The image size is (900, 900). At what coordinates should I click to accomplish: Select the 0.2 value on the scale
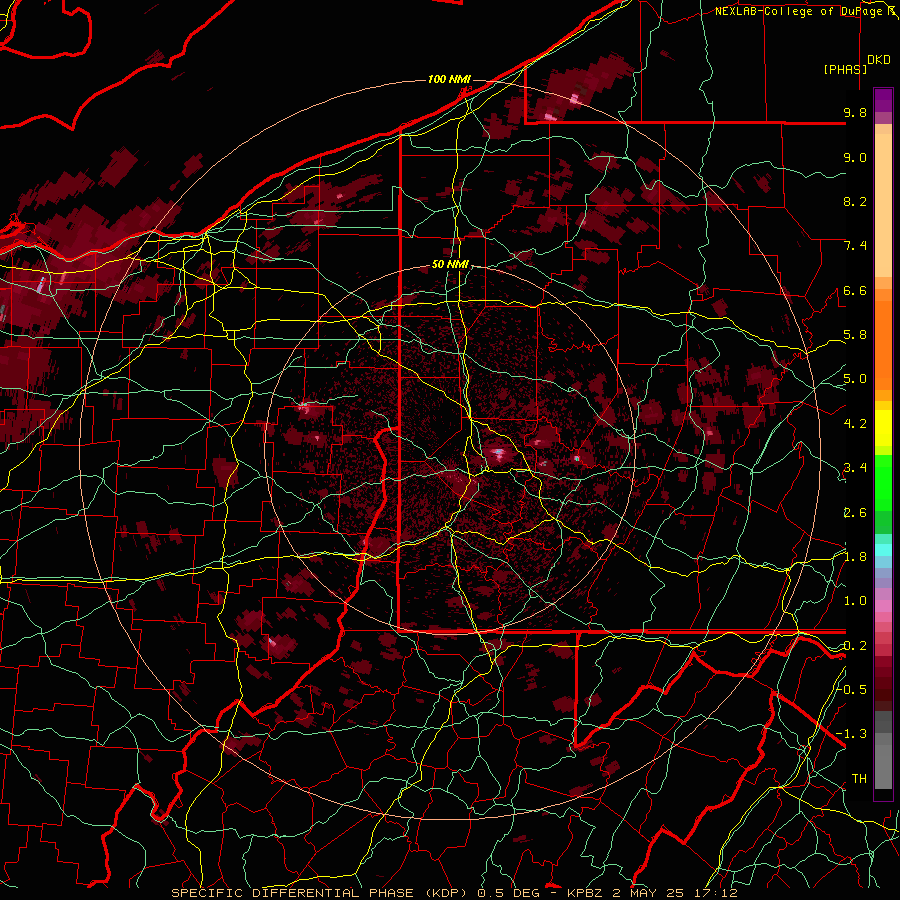(855, 646)
